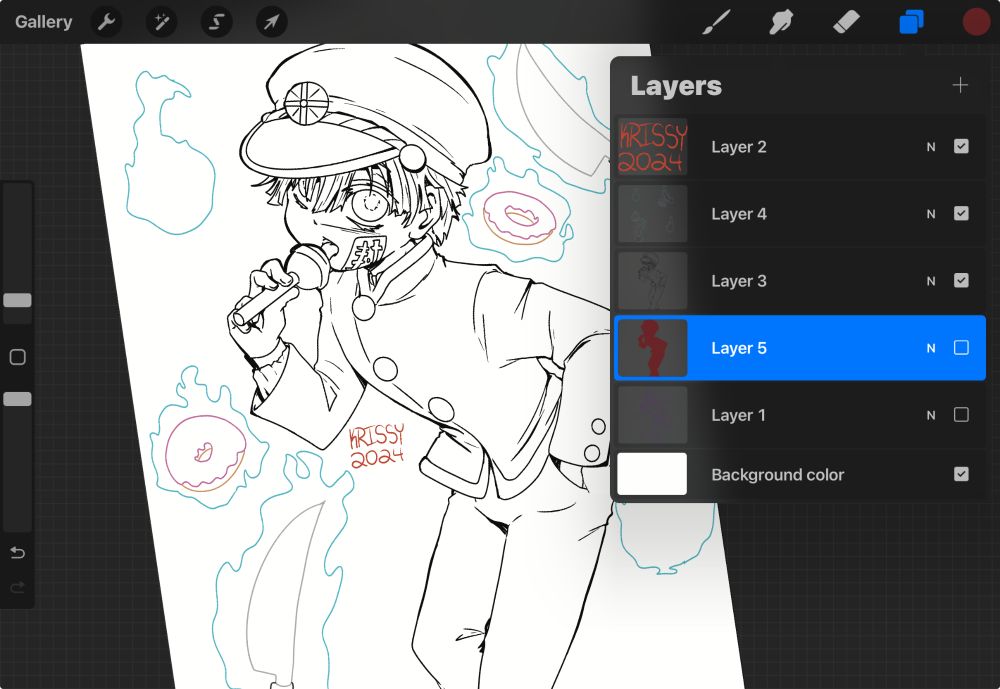1000x689 pixels.
Task: Tap the Background color label
Action: click(777, 475)
